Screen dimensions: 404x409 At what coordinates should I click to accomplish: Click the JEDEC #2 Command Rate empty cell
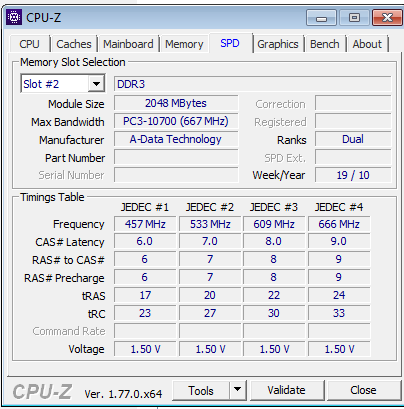coord(210,331)
